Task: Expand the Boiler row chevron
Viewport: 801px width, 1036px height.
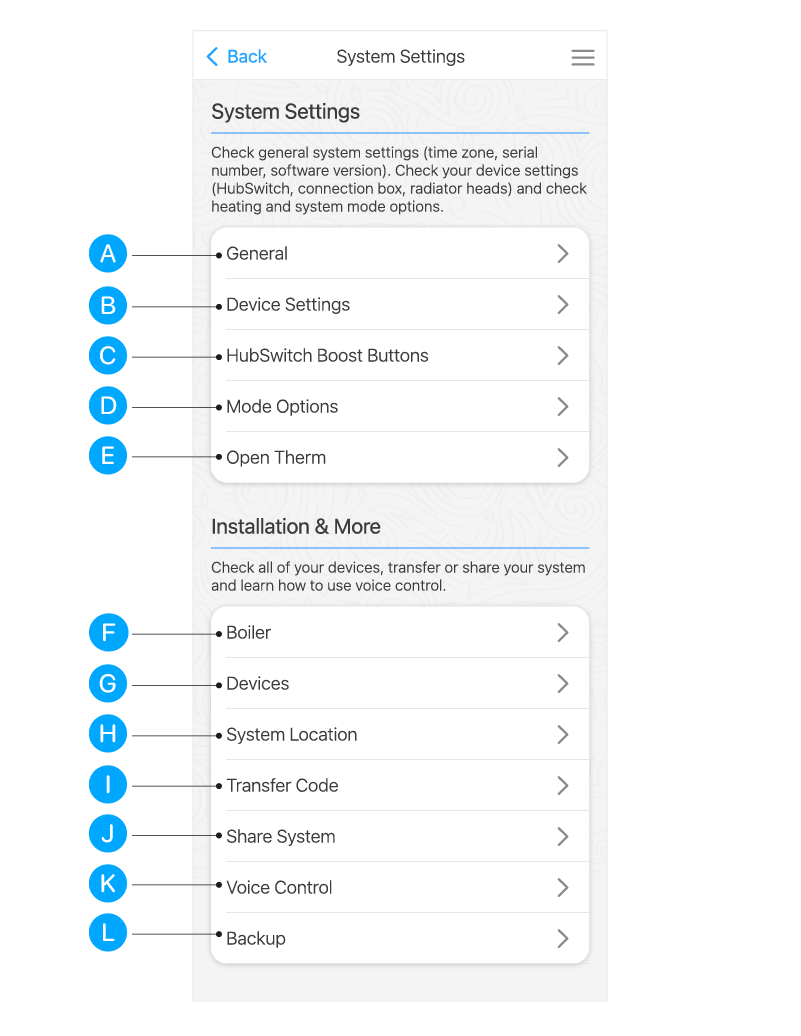Action: 563,633
